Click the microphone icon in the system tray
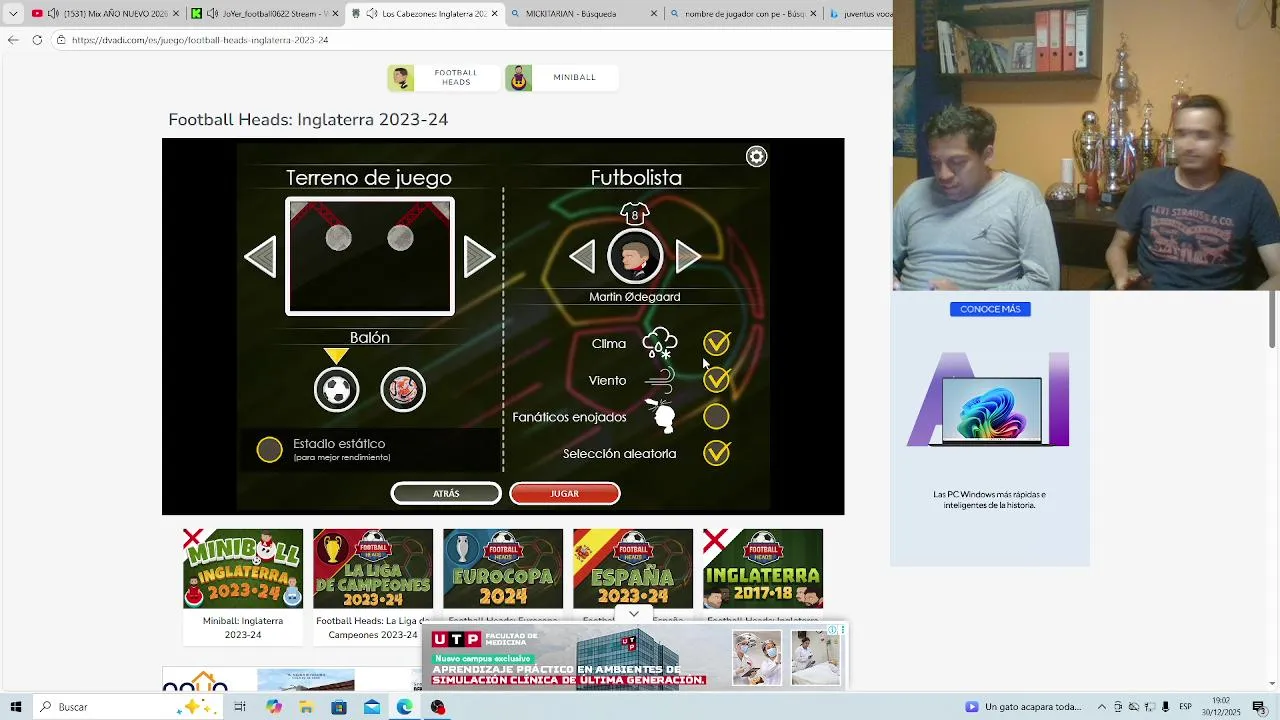 1165,707
